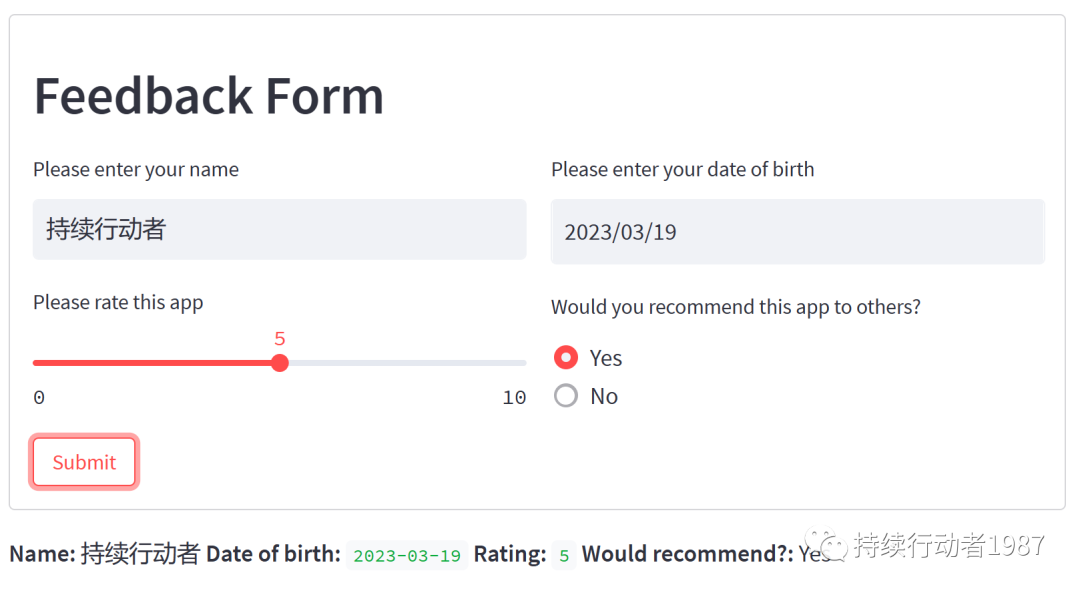This screenshot has height=593, width=1080.
Task: Focus the name input field
Action: [x=279, y=230]
